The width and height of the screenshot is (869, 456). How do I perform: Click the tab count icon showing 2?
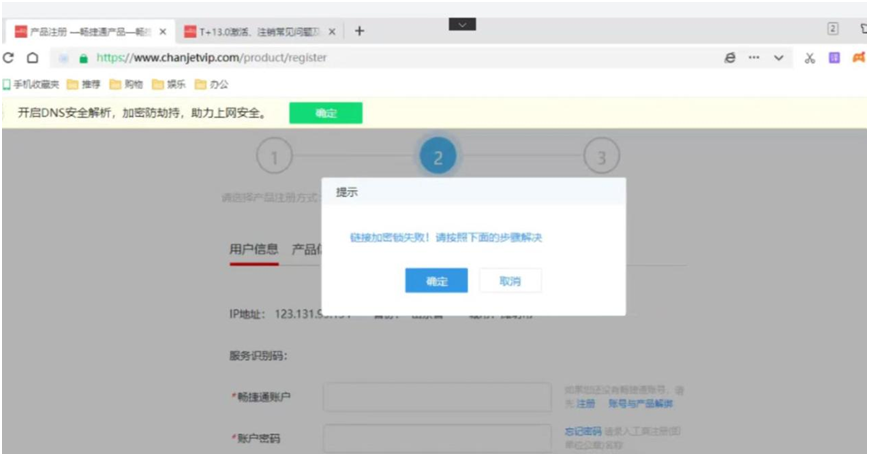(x=832, y=29)
